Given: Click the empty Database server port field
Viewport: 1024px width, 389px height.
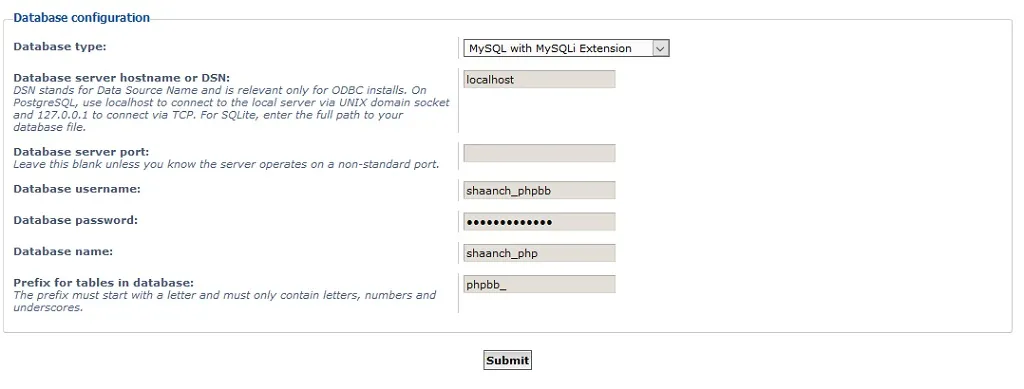Looking at the screenshot, I should click(x=539, y=153).
